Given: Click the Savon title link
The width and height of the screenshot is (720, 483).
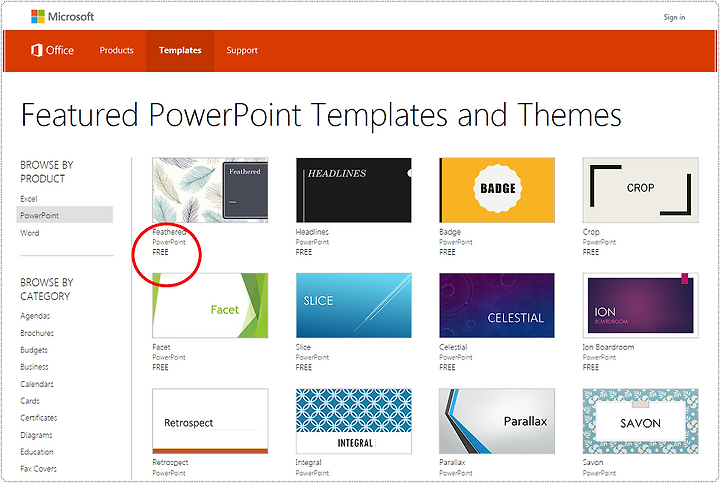Looking at the screenshot, I should click(593, 462).
